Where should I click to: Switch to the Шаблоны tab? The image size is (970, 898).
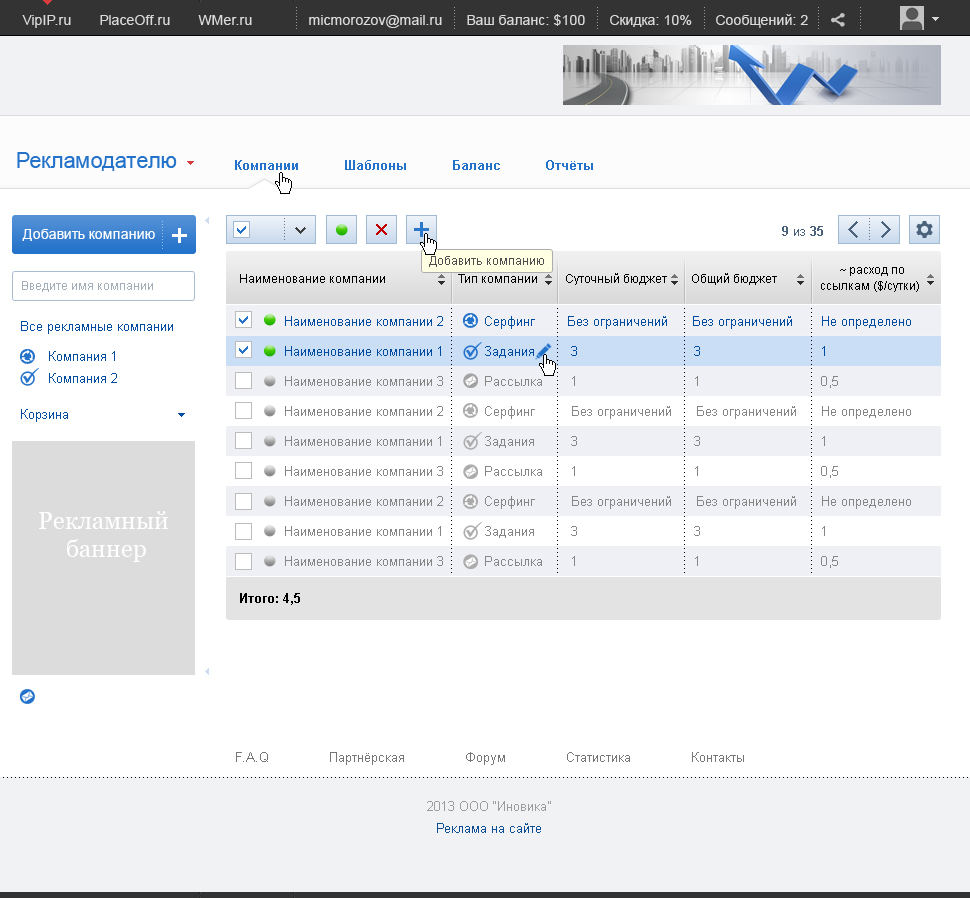click(x=375, y=165)
